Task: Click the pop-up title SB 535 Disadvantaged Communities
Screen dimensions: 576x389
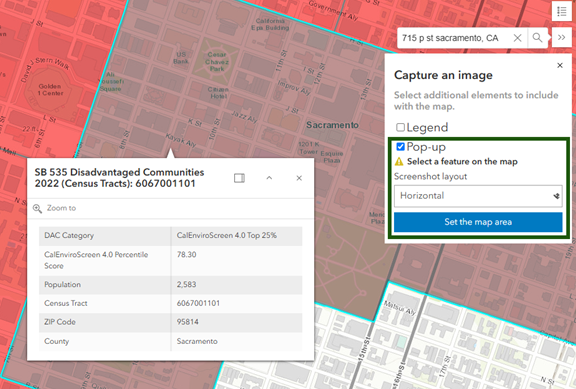Action: tap(119, 178)
